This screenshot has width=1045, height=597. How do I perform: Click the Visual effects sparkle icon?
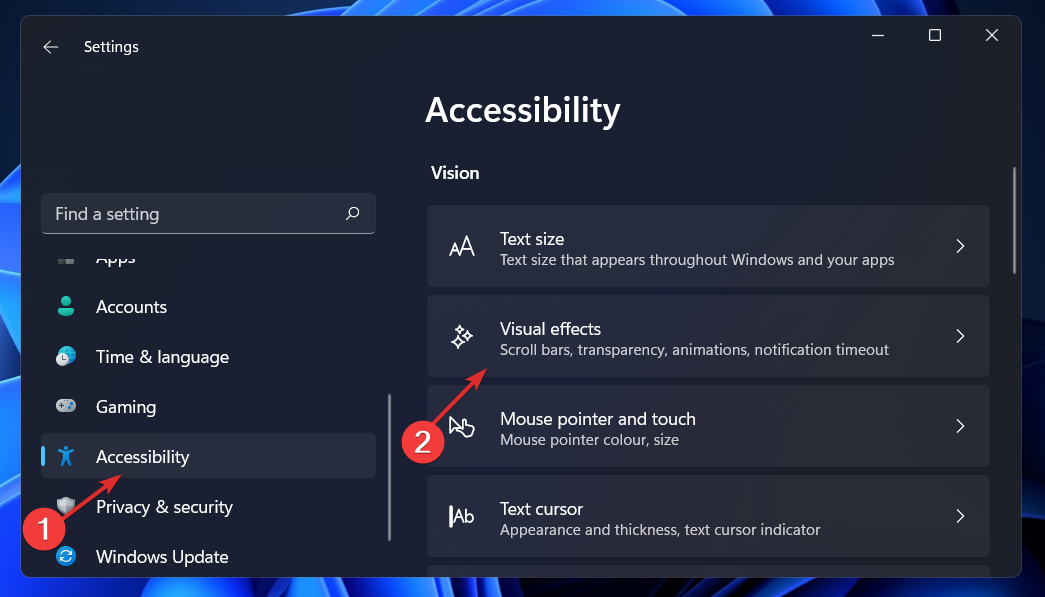pyautogui.click(x=462, y=336)
